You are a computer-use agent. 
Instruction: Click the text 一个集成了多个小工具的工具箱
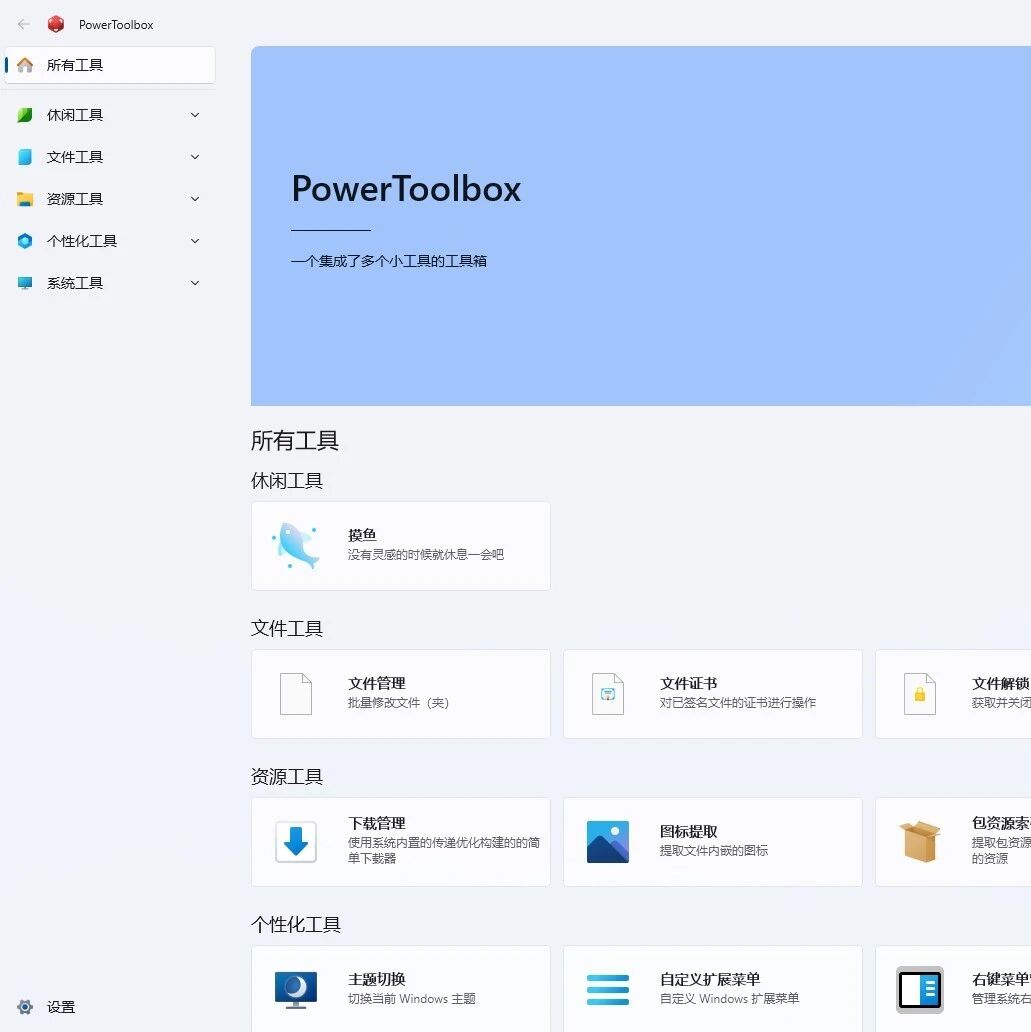[x=389, y=261]
